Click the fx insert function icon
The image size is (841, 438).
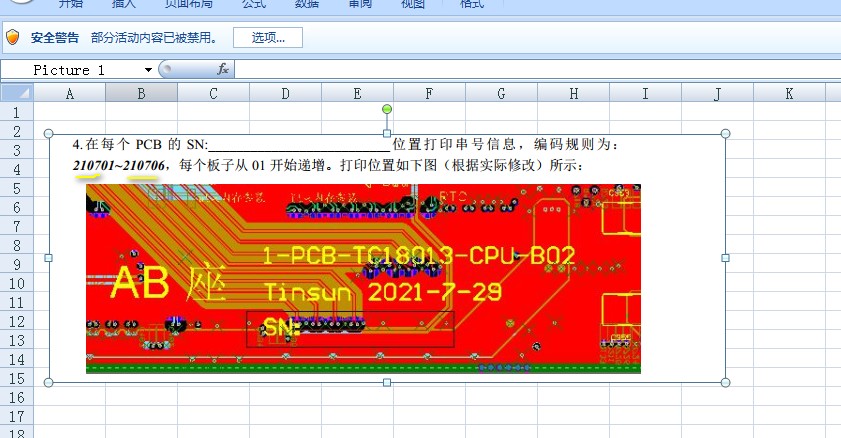coord(223,69)
